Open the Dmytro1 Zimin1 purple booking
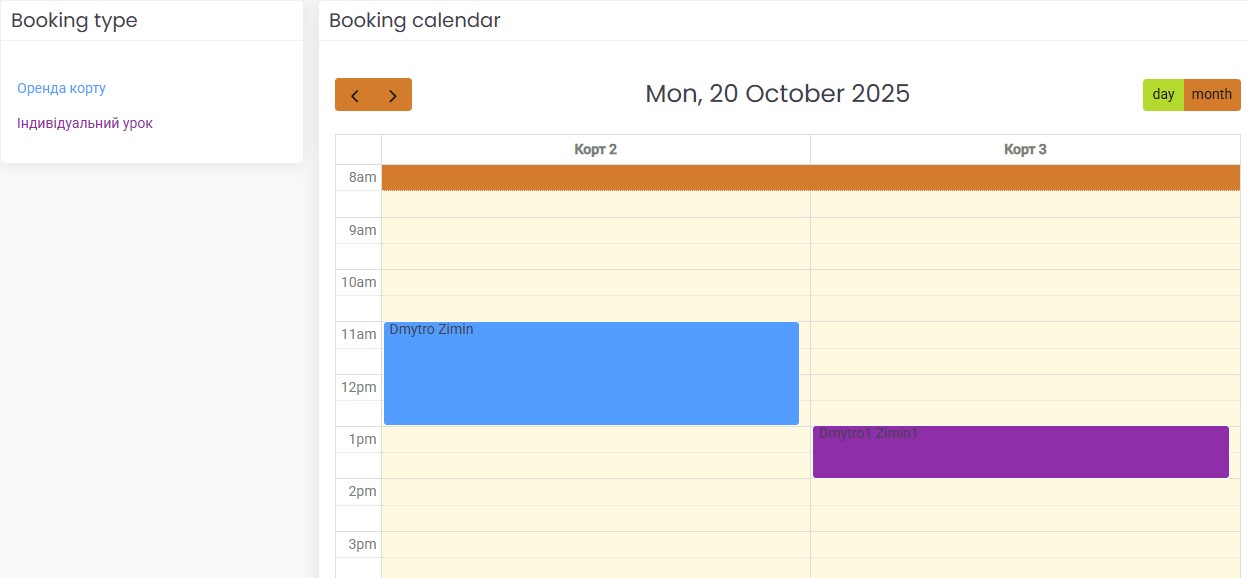This screenshot has height=578, width=1248. click(x=1020, y=452)
